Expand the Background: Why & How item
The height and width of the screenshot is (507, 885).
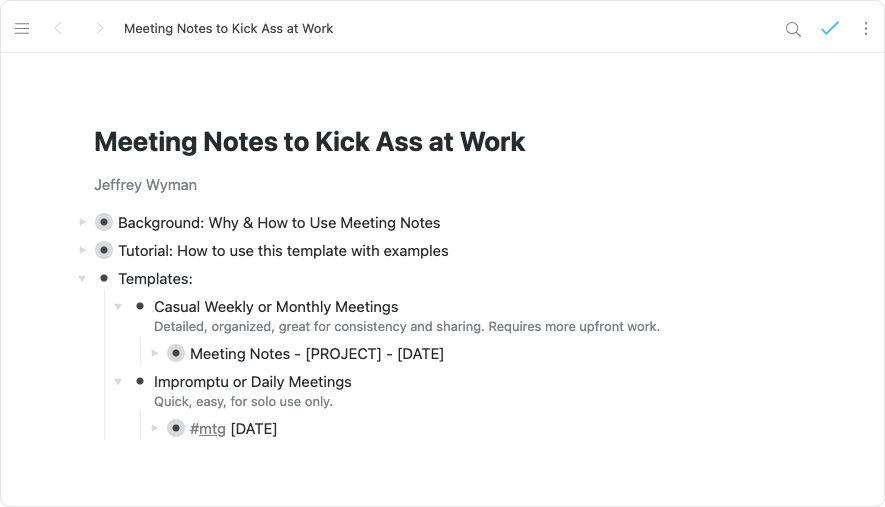[82, 222]
